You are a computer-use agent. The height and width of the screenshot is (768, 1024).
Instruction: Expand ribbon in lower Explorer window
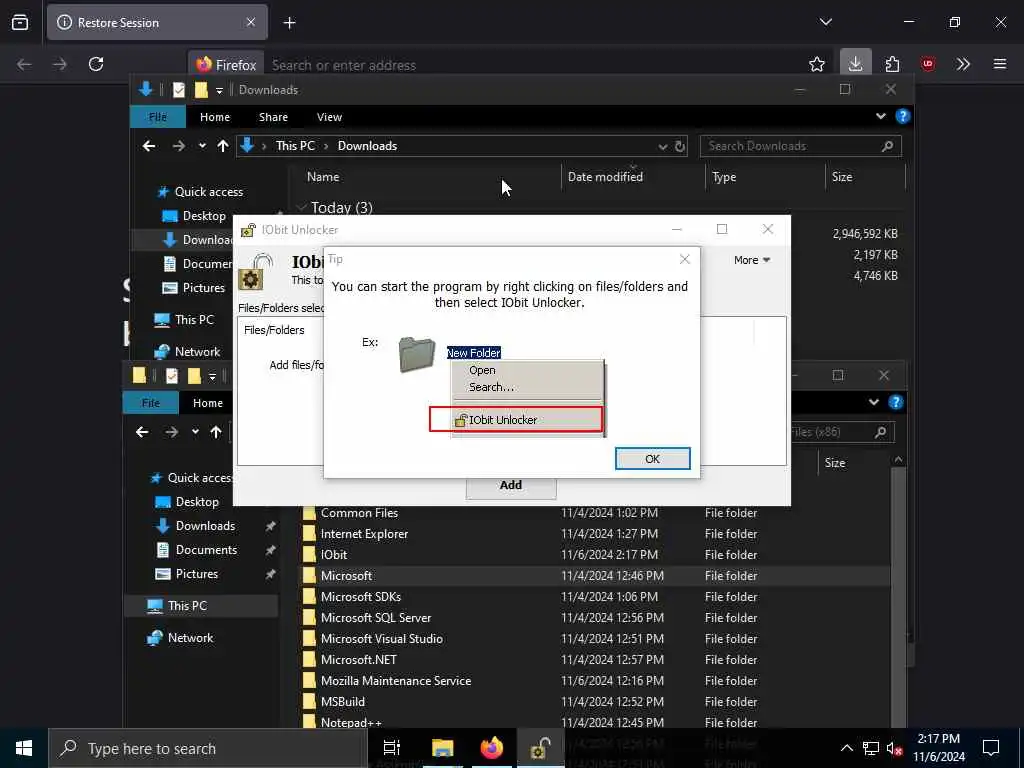pos(874,402)
